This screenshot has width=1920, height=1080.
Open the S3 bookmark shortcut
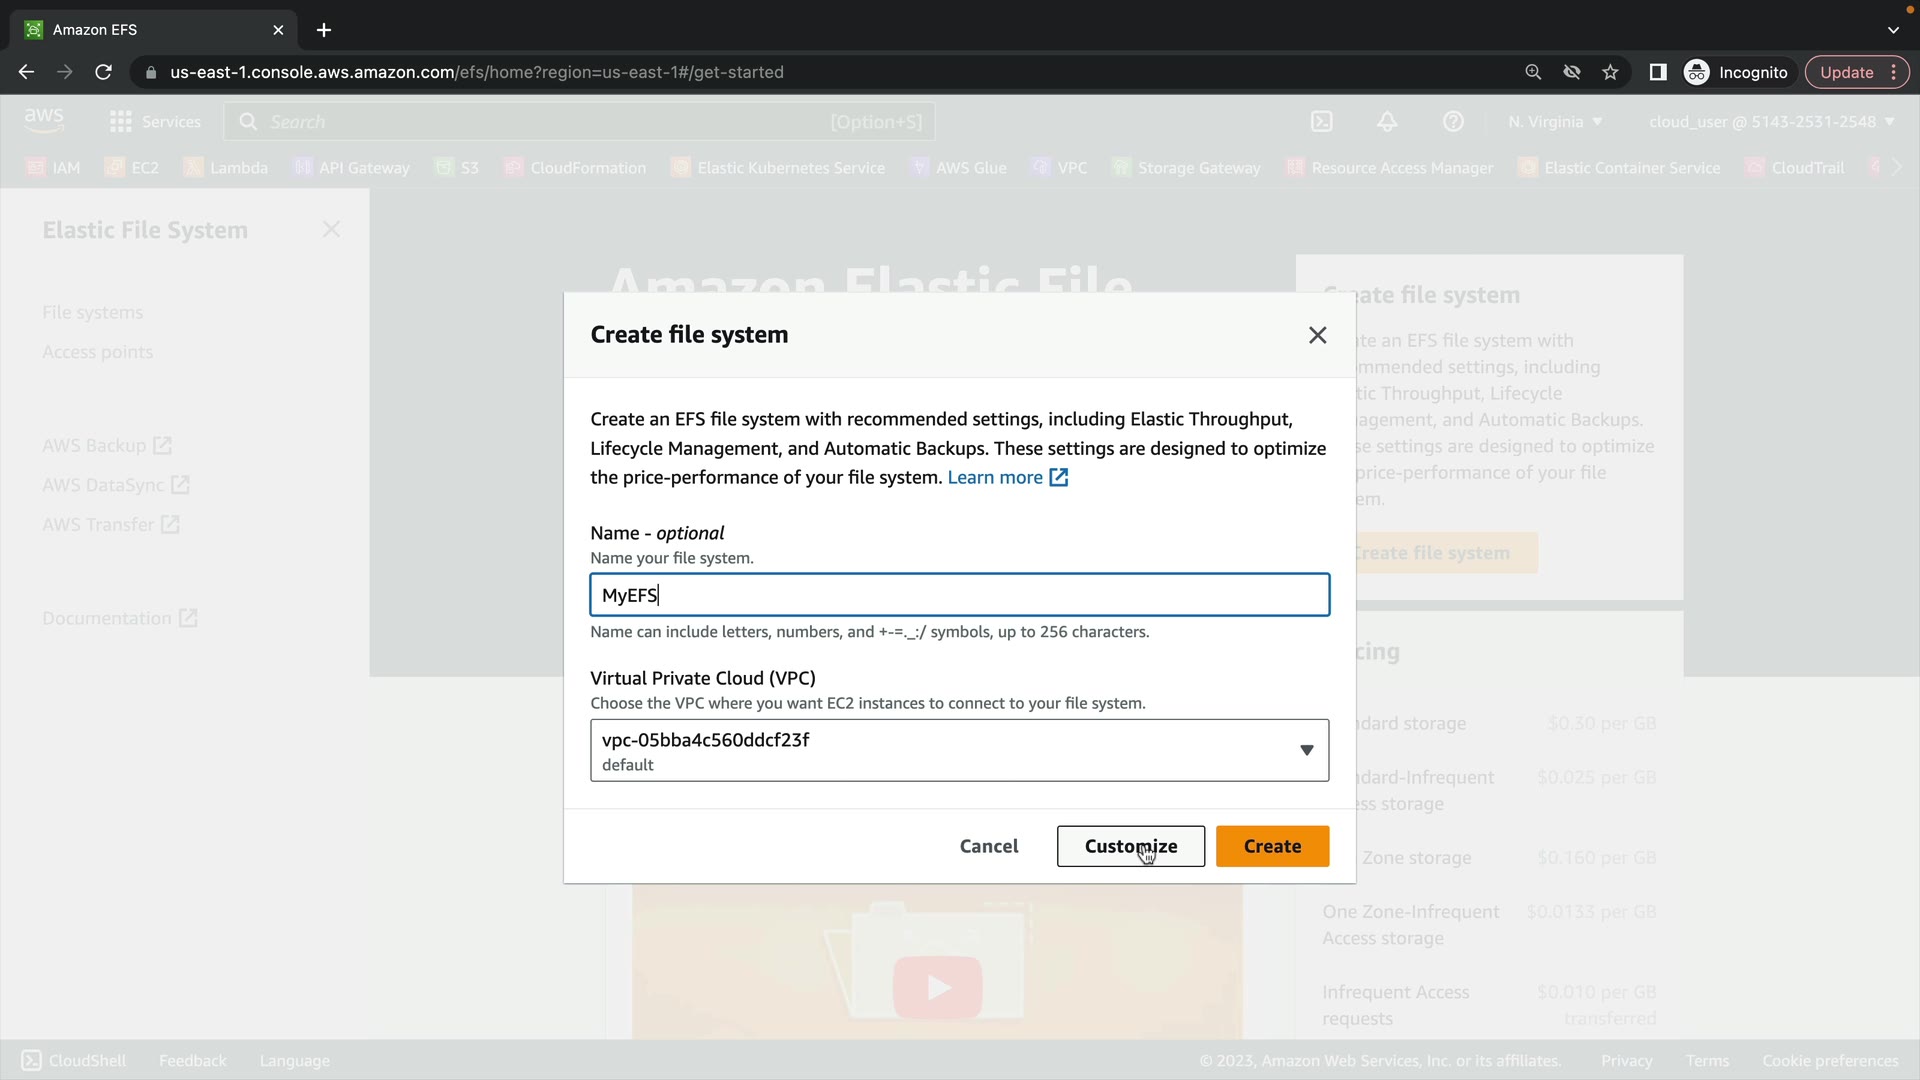(458, 168)
